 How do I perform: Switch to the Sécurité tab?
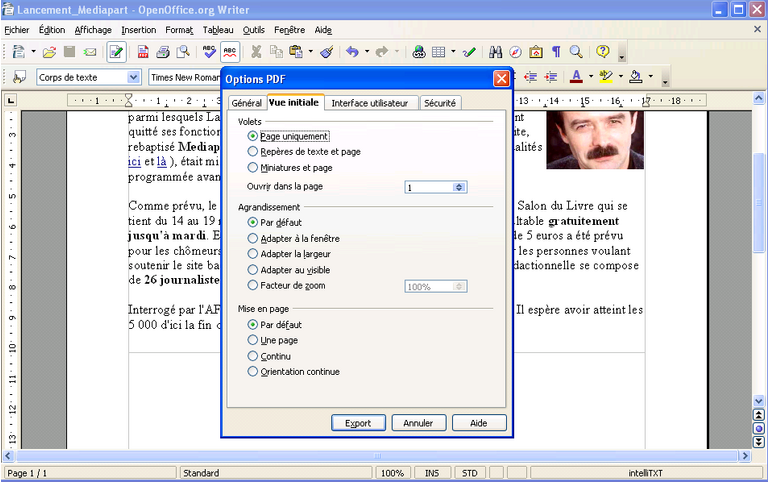(440, 103)
